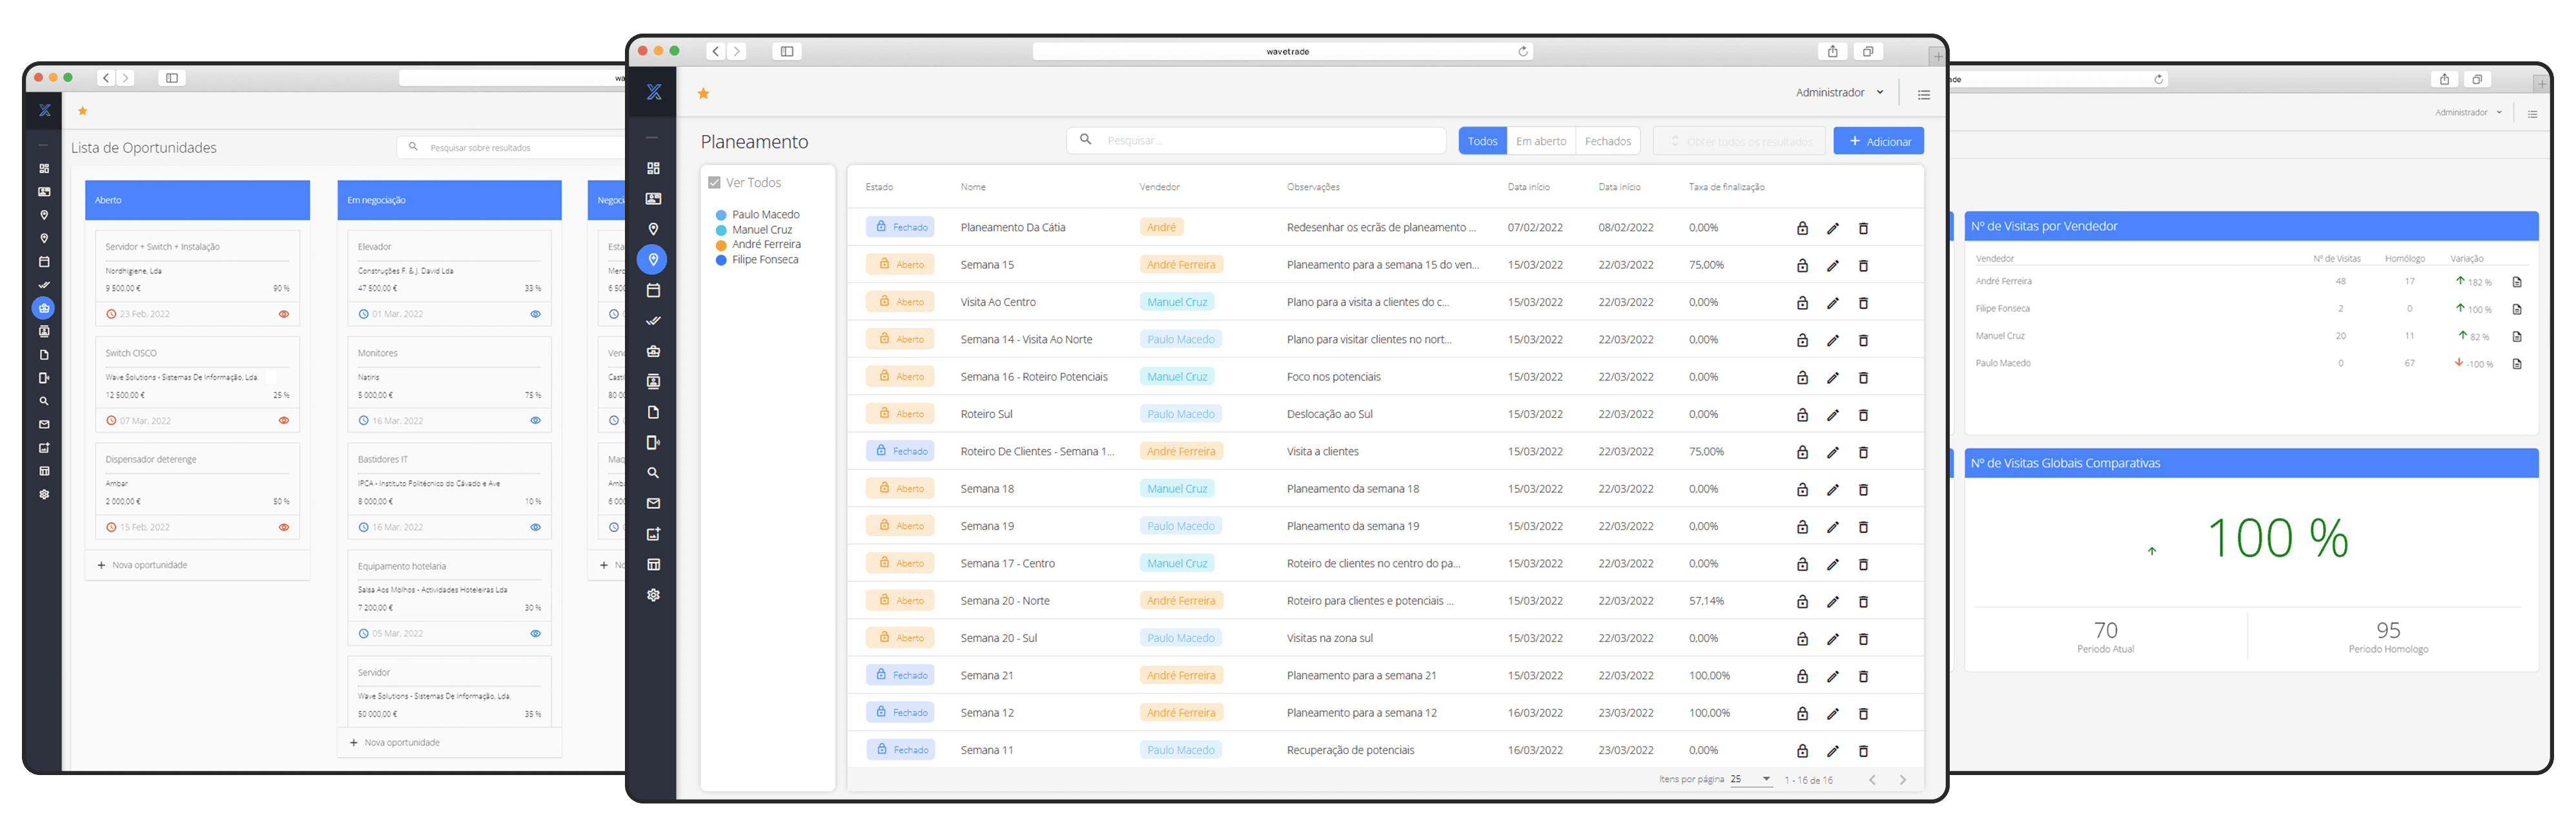Open the settings gear in Planeamento sidebar

653,595
